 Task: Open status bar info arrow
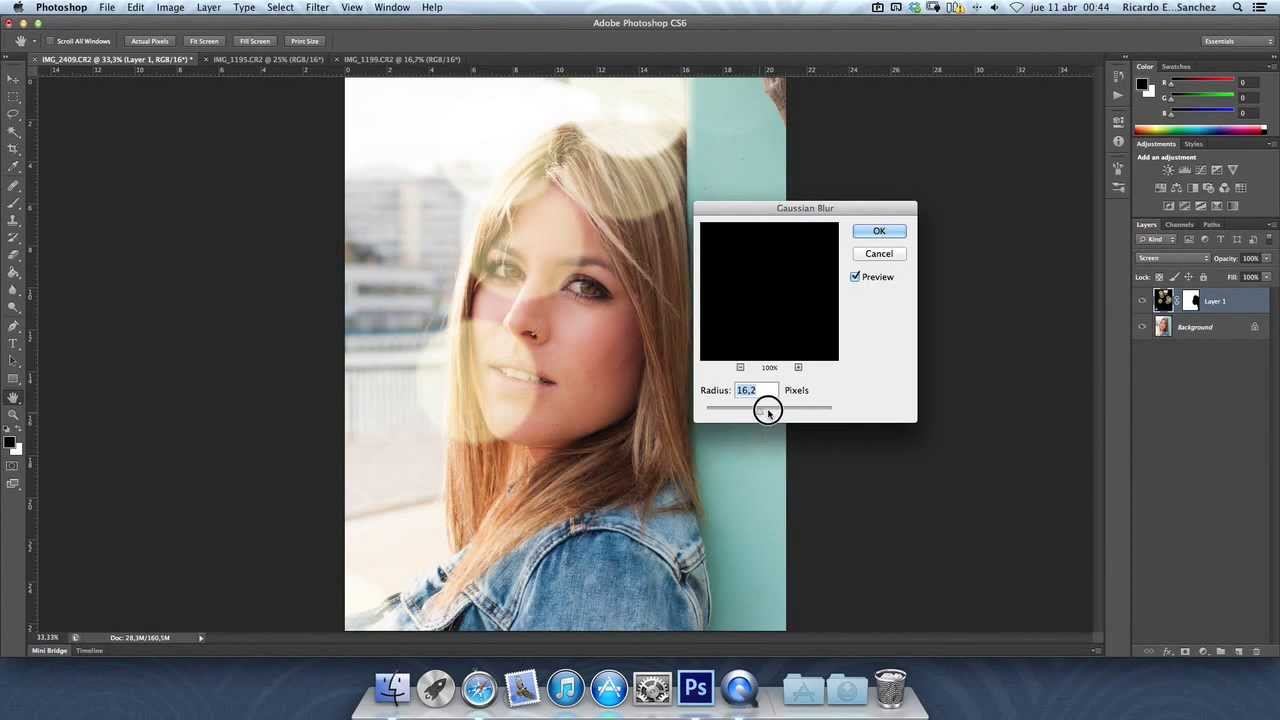[x=200, y=637]
